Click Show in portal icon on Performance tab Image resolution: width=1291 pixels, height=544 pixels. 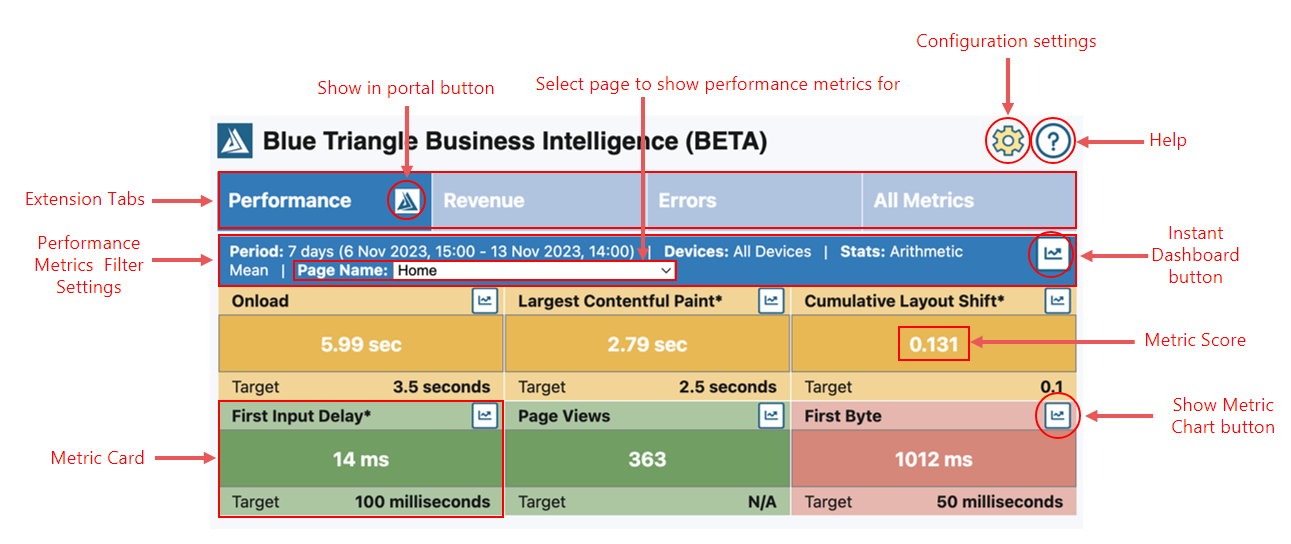pyautogui.click(x=406, y=201)
